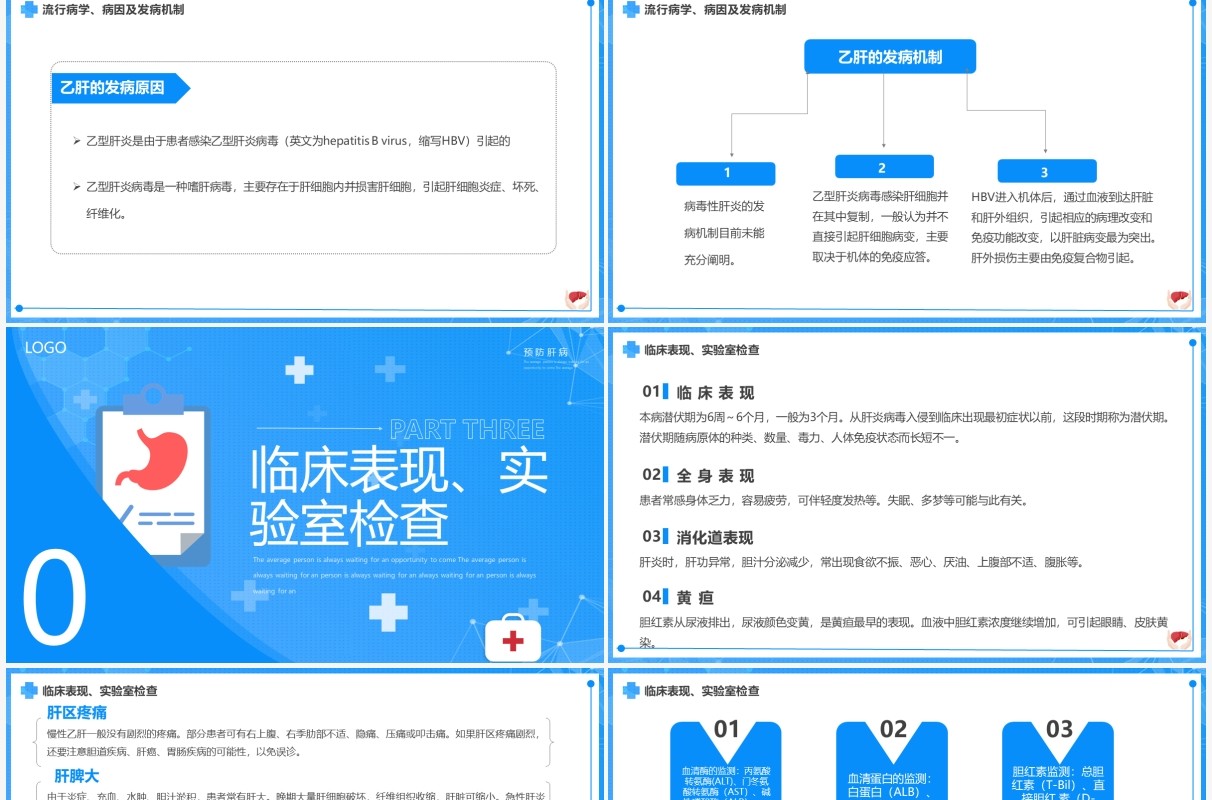
Task: Click the line 肝炎时，肝功异常，胆汁分泌减少
Action: pyautogui.click(x=861, y=562)
